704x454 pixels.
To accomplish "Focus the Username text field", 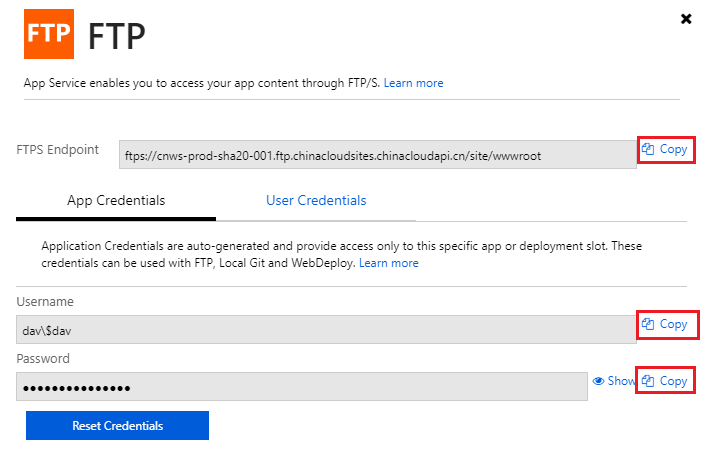I will point(325,330).
